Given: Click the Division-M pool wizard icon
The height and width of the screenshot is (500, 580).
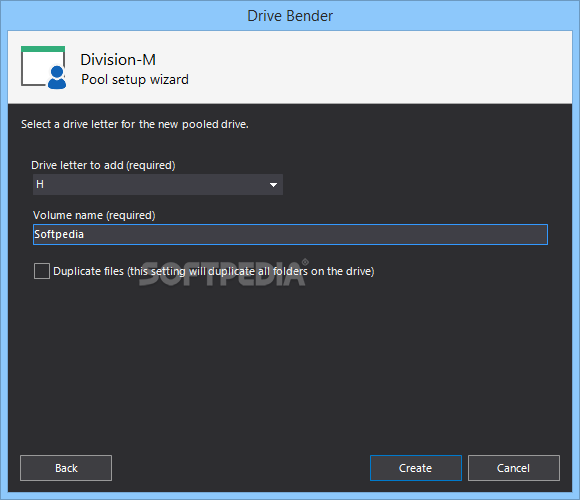Looking at the screenshot, I should pyautogui.click(x=44, y=68).
